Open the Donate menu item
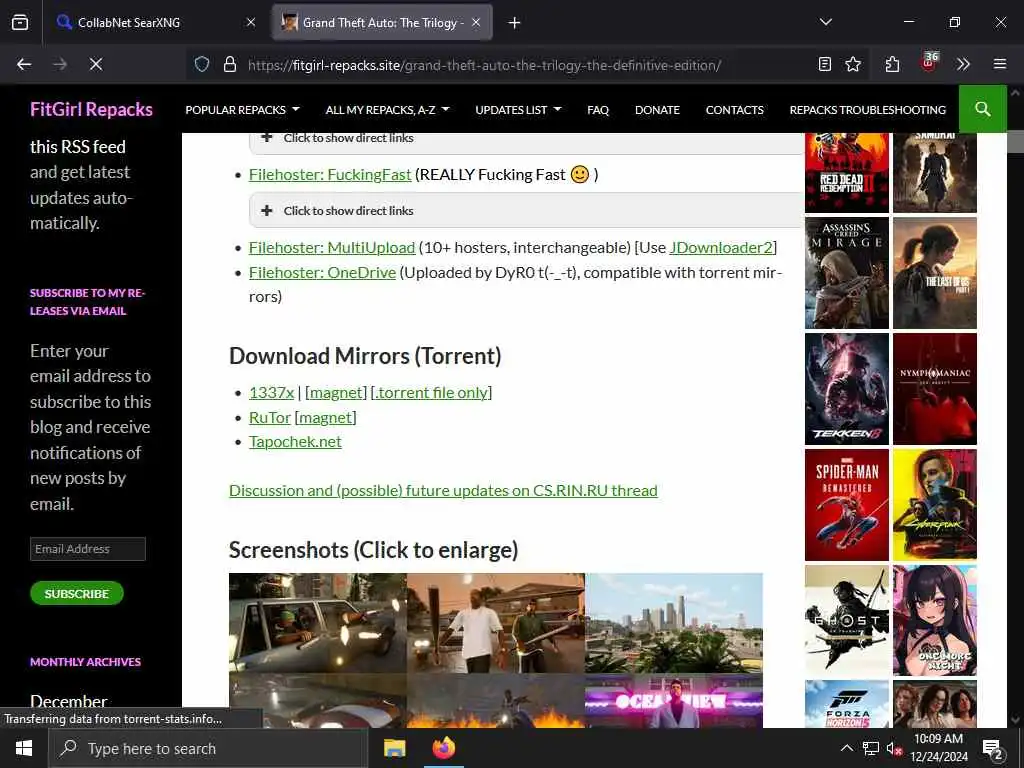This screenshot has height=768, width=1024. click(x=657, y=110)
